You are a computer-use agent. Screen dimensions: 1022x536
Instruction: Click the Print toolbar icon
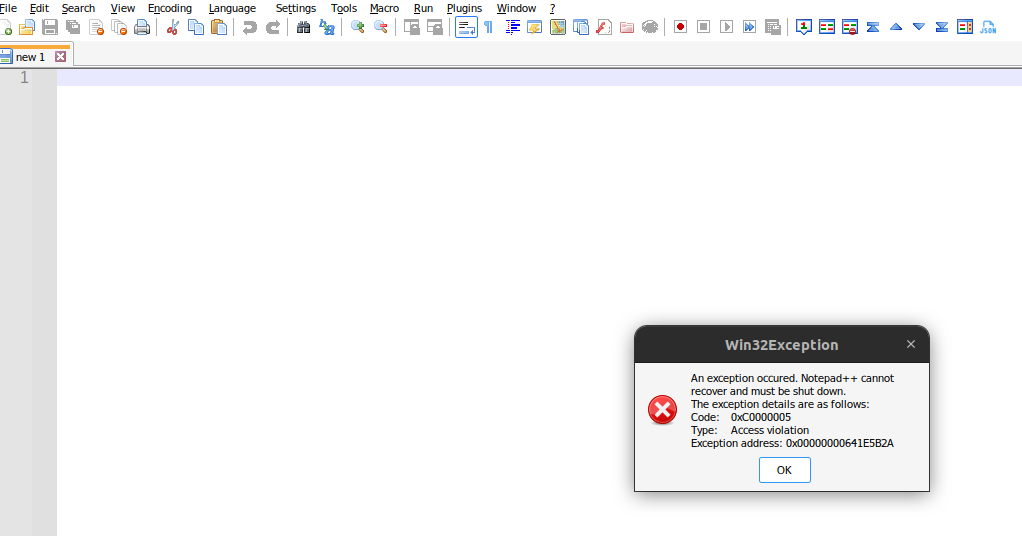point(142,27)
